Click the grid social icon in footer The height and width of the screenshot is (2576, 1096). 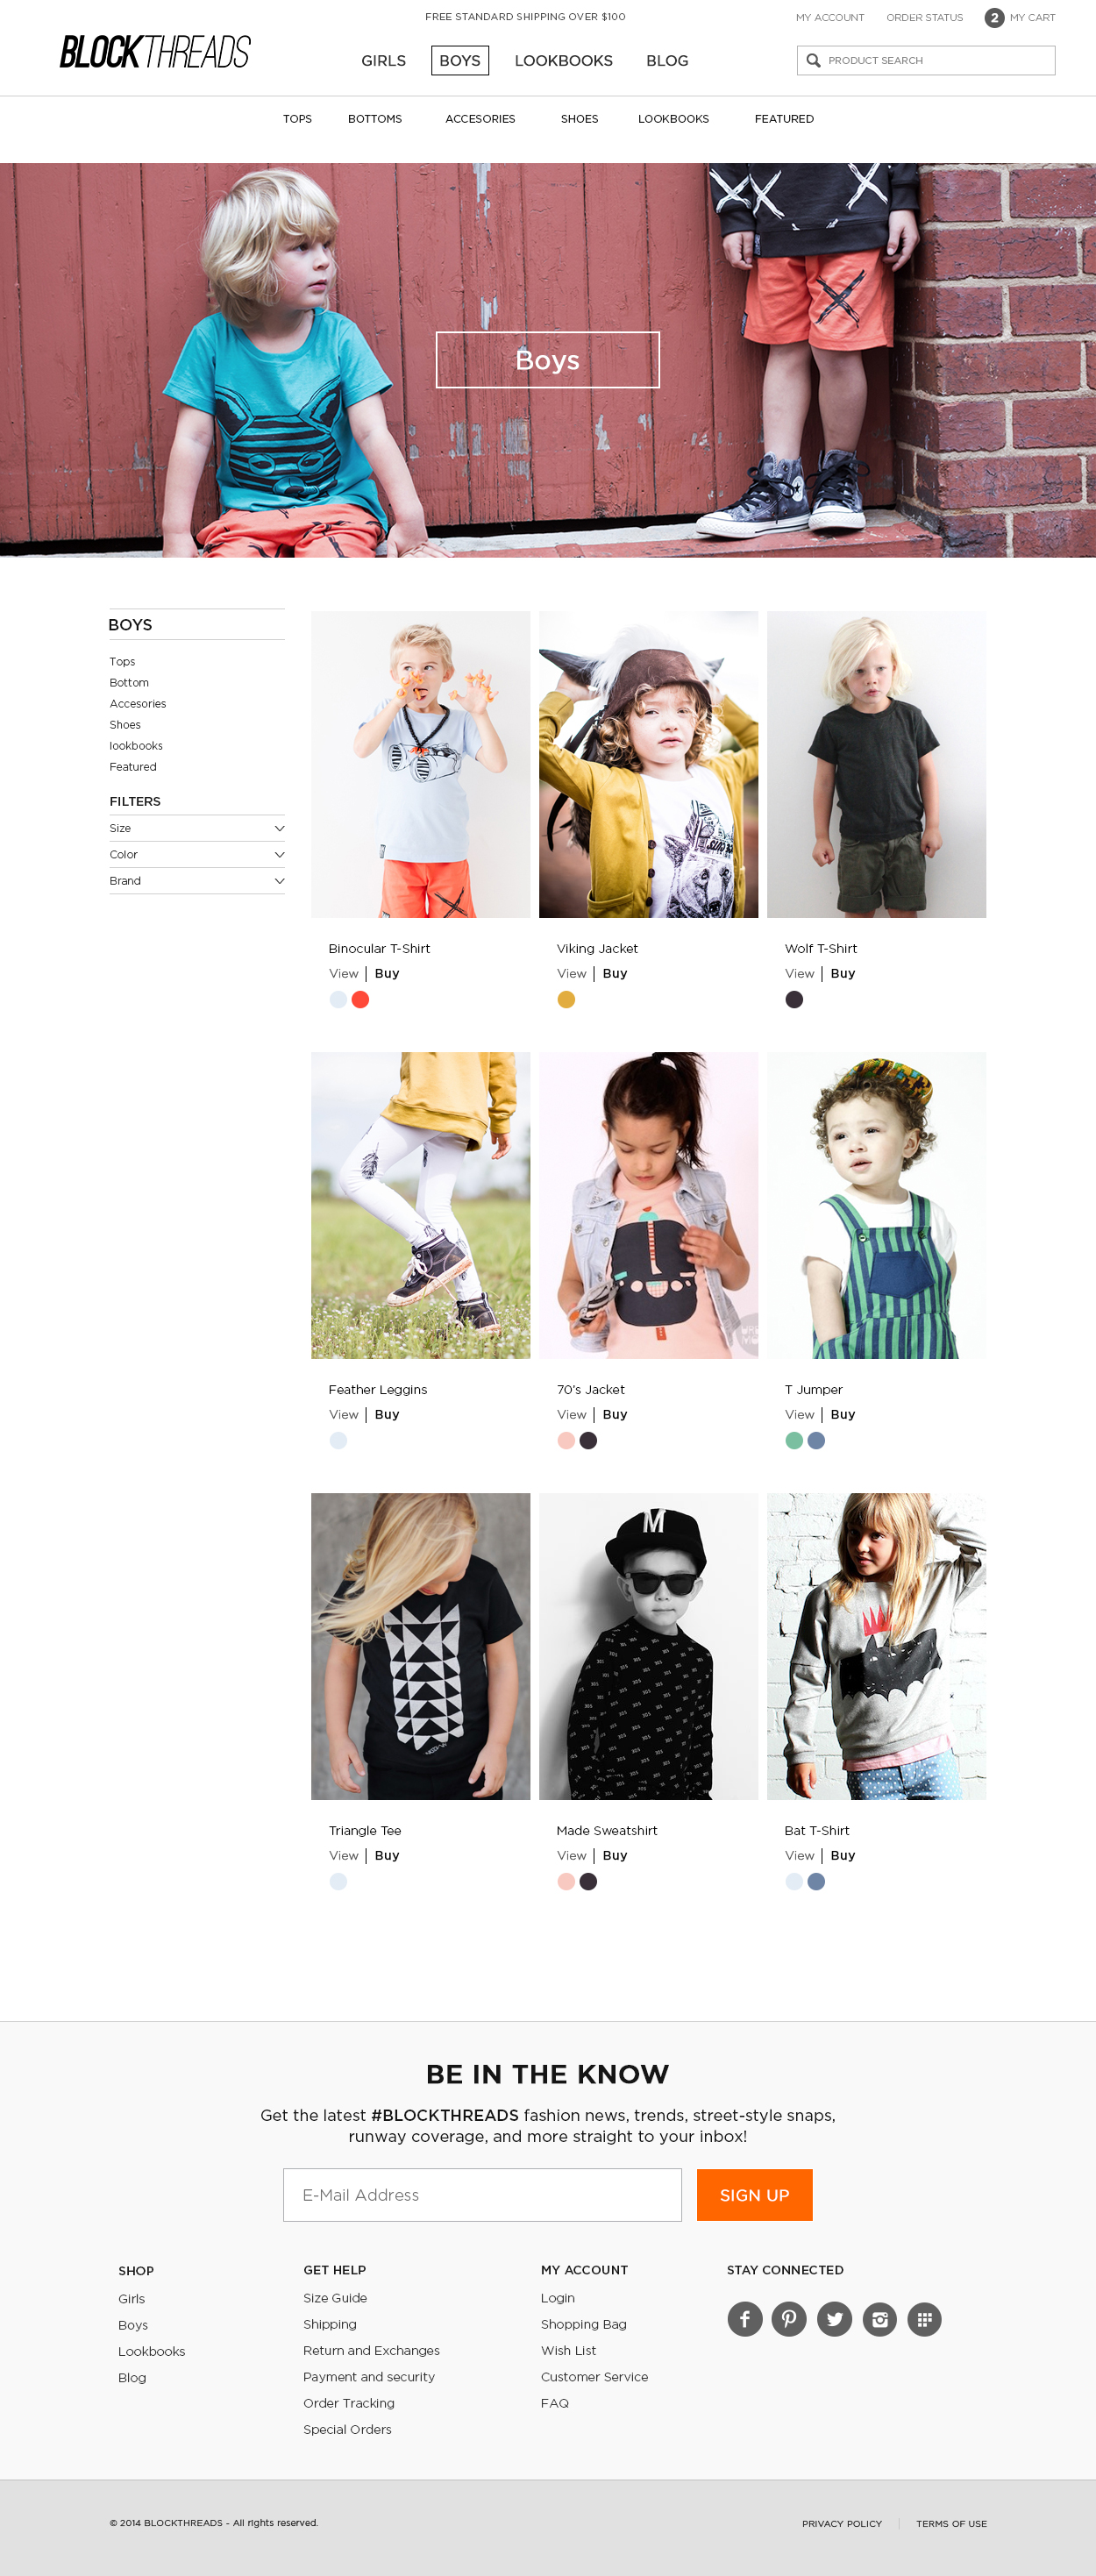coord(924,2318)
